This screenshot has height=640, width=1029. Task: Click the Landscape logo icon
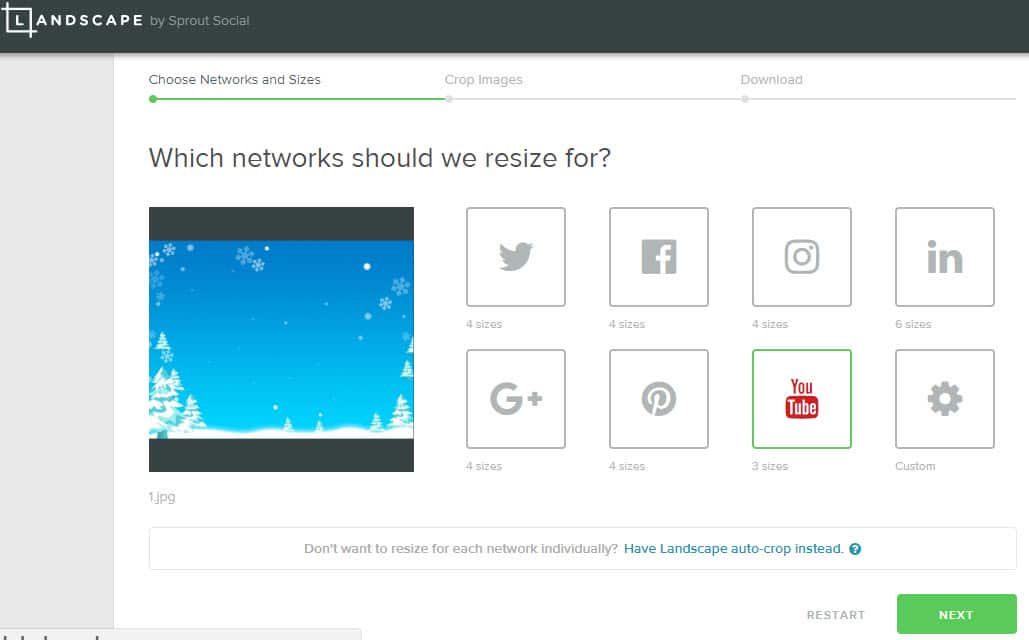[x=18, y=20]
